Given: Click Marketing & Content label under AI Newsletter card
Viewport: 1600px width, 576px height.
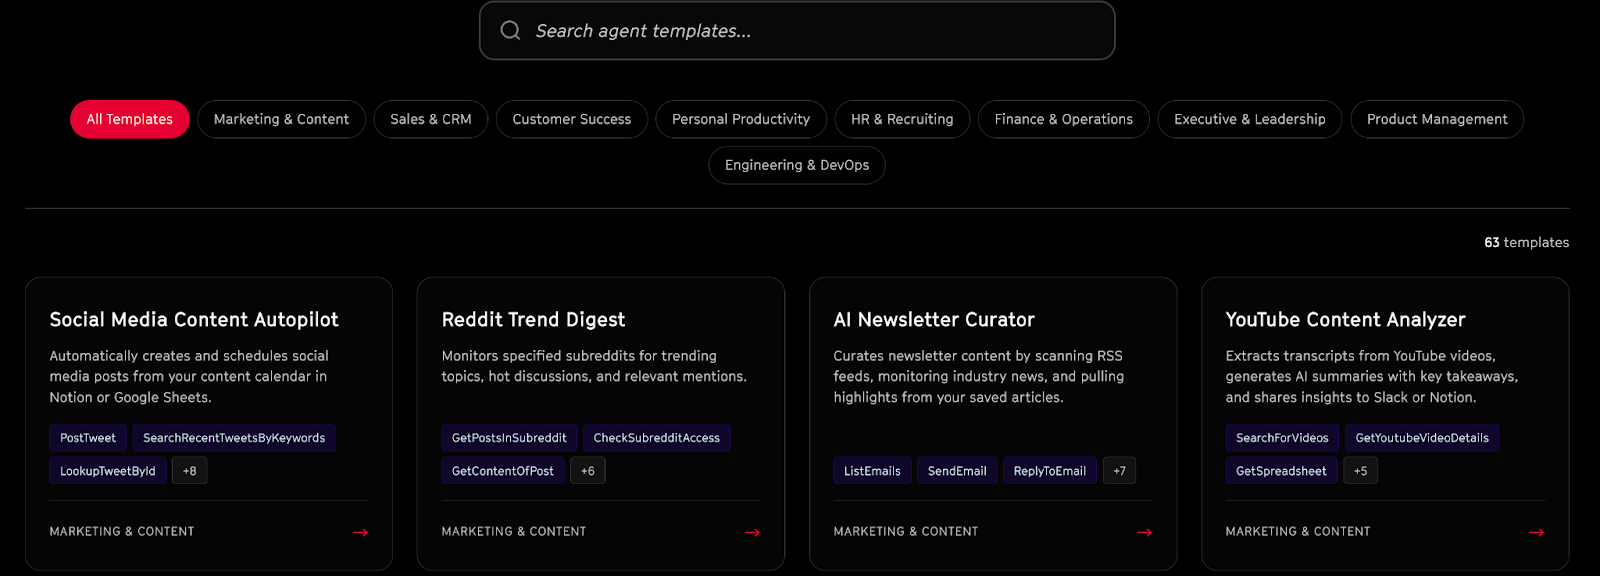Looking at the screenshot, I should click(x=906, y=532).
